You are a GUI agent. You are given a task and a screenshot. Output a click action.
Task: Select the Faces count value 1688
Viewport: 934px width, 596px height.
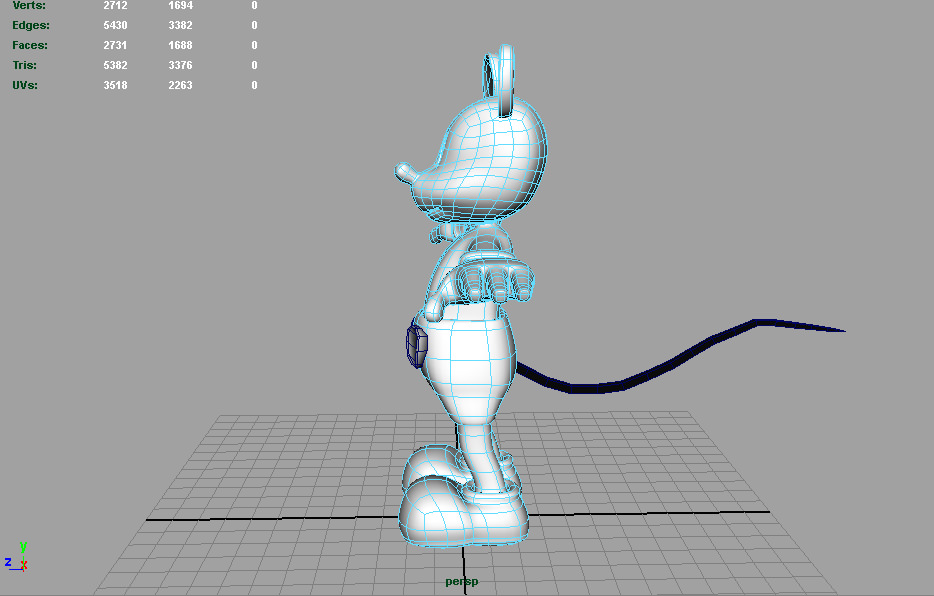180,45
